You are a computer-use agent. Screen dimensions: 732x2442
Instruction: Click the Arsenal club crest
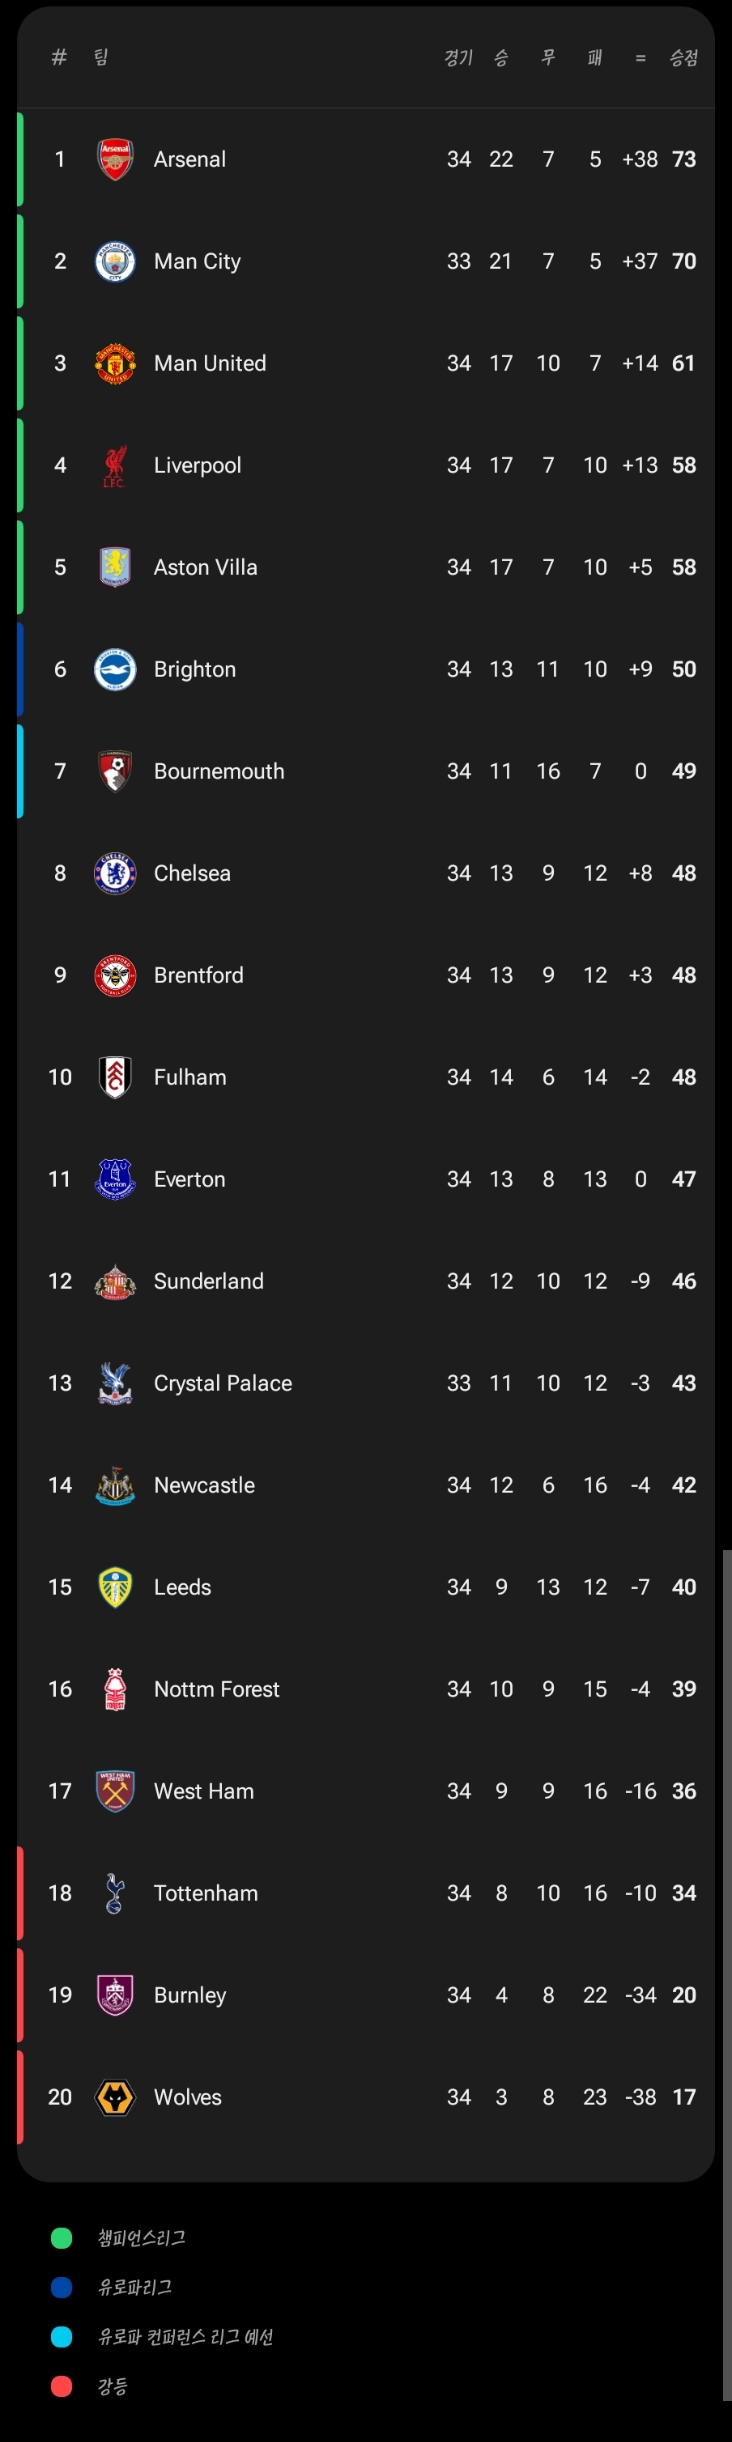pos(115,159)
